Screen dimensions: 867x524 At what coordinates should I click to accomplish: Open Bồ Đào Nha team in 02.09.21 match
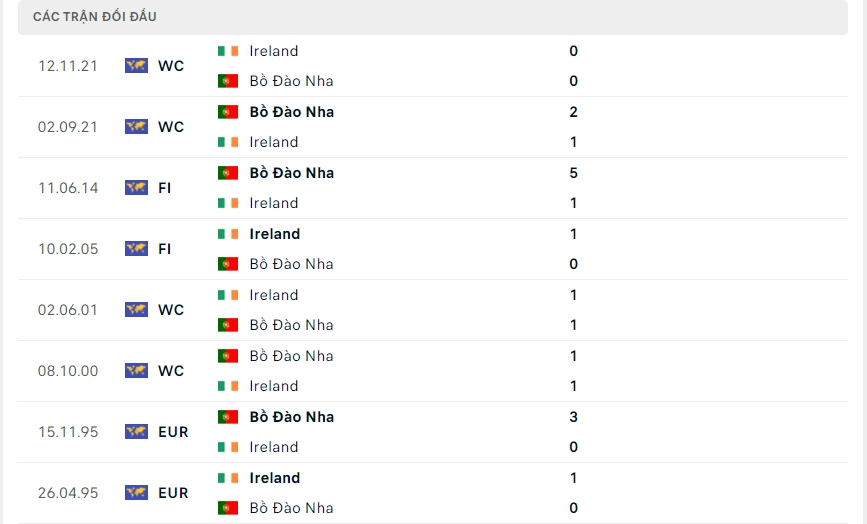coord(291,112)
